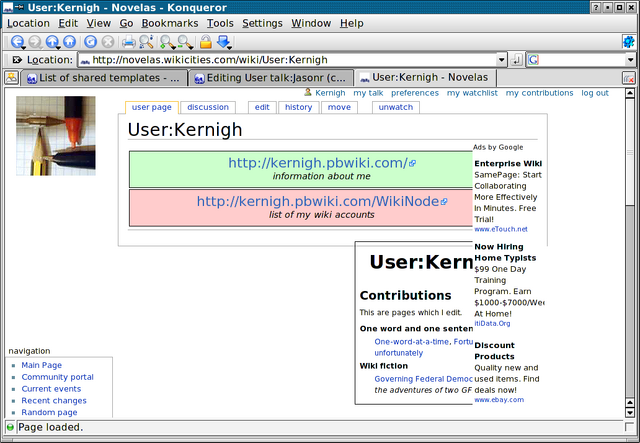Viewport: 640px width, 443px height.
Task: Open the Recent changes navigation link
Action: [54, 401]
